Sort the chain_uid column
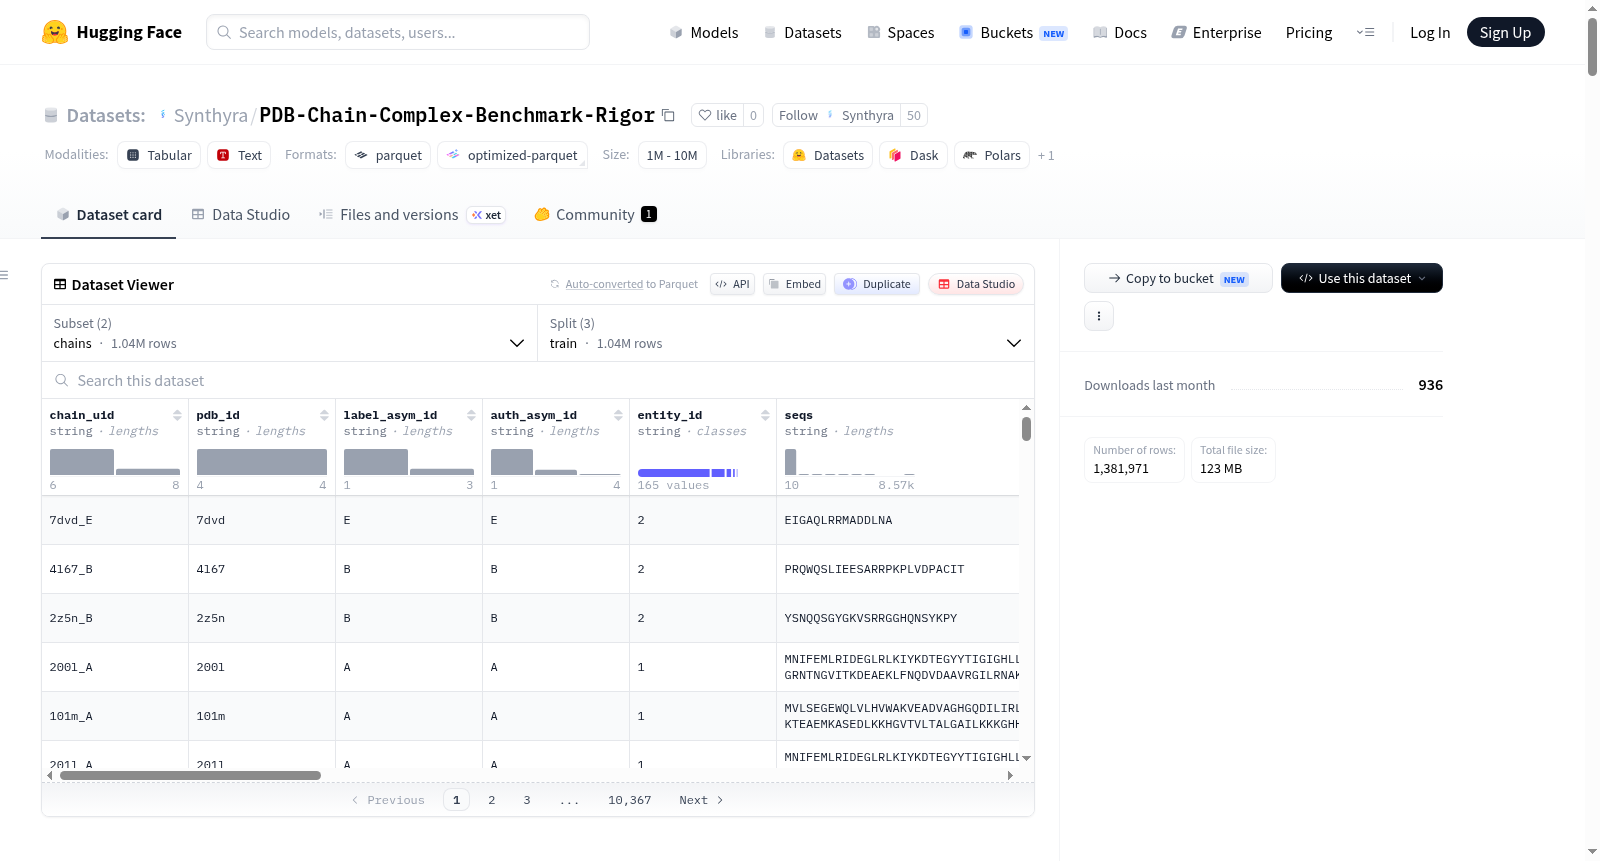 pos(177,415)
